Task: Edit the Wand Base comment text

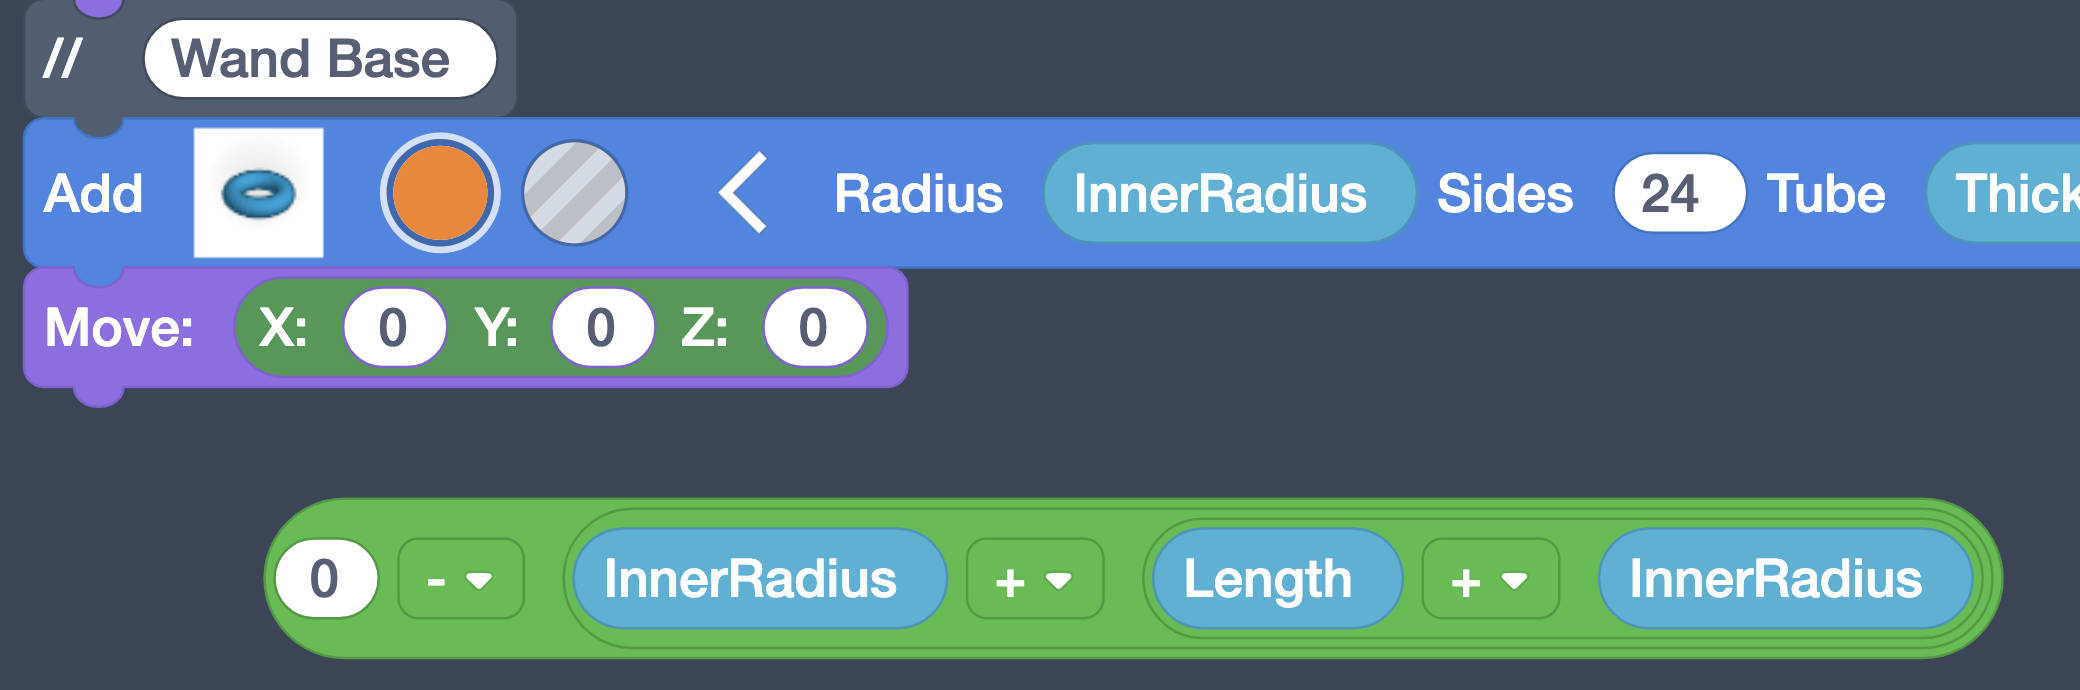Action: [311, 59]
